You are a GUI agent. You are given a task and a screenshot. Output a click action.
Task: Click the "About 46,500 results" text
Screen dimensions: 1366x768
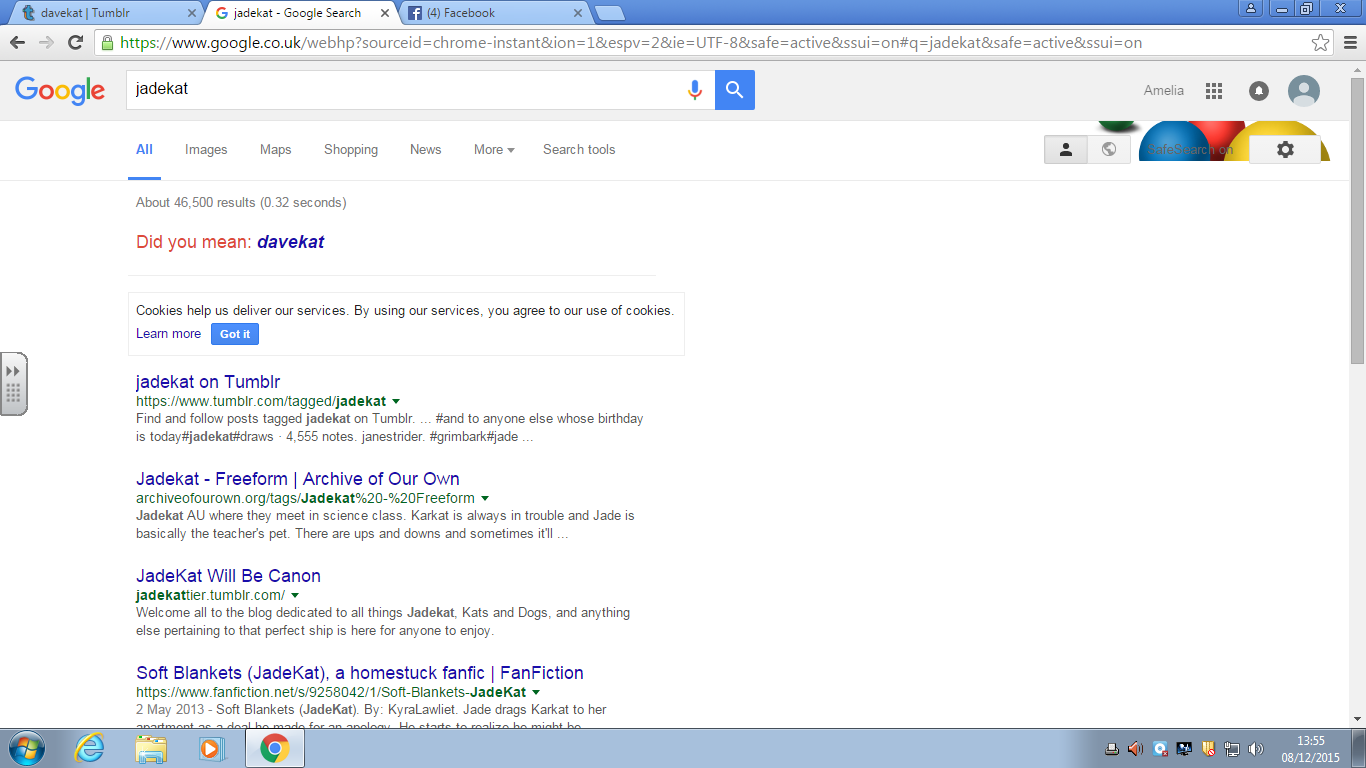coord(241,203)
